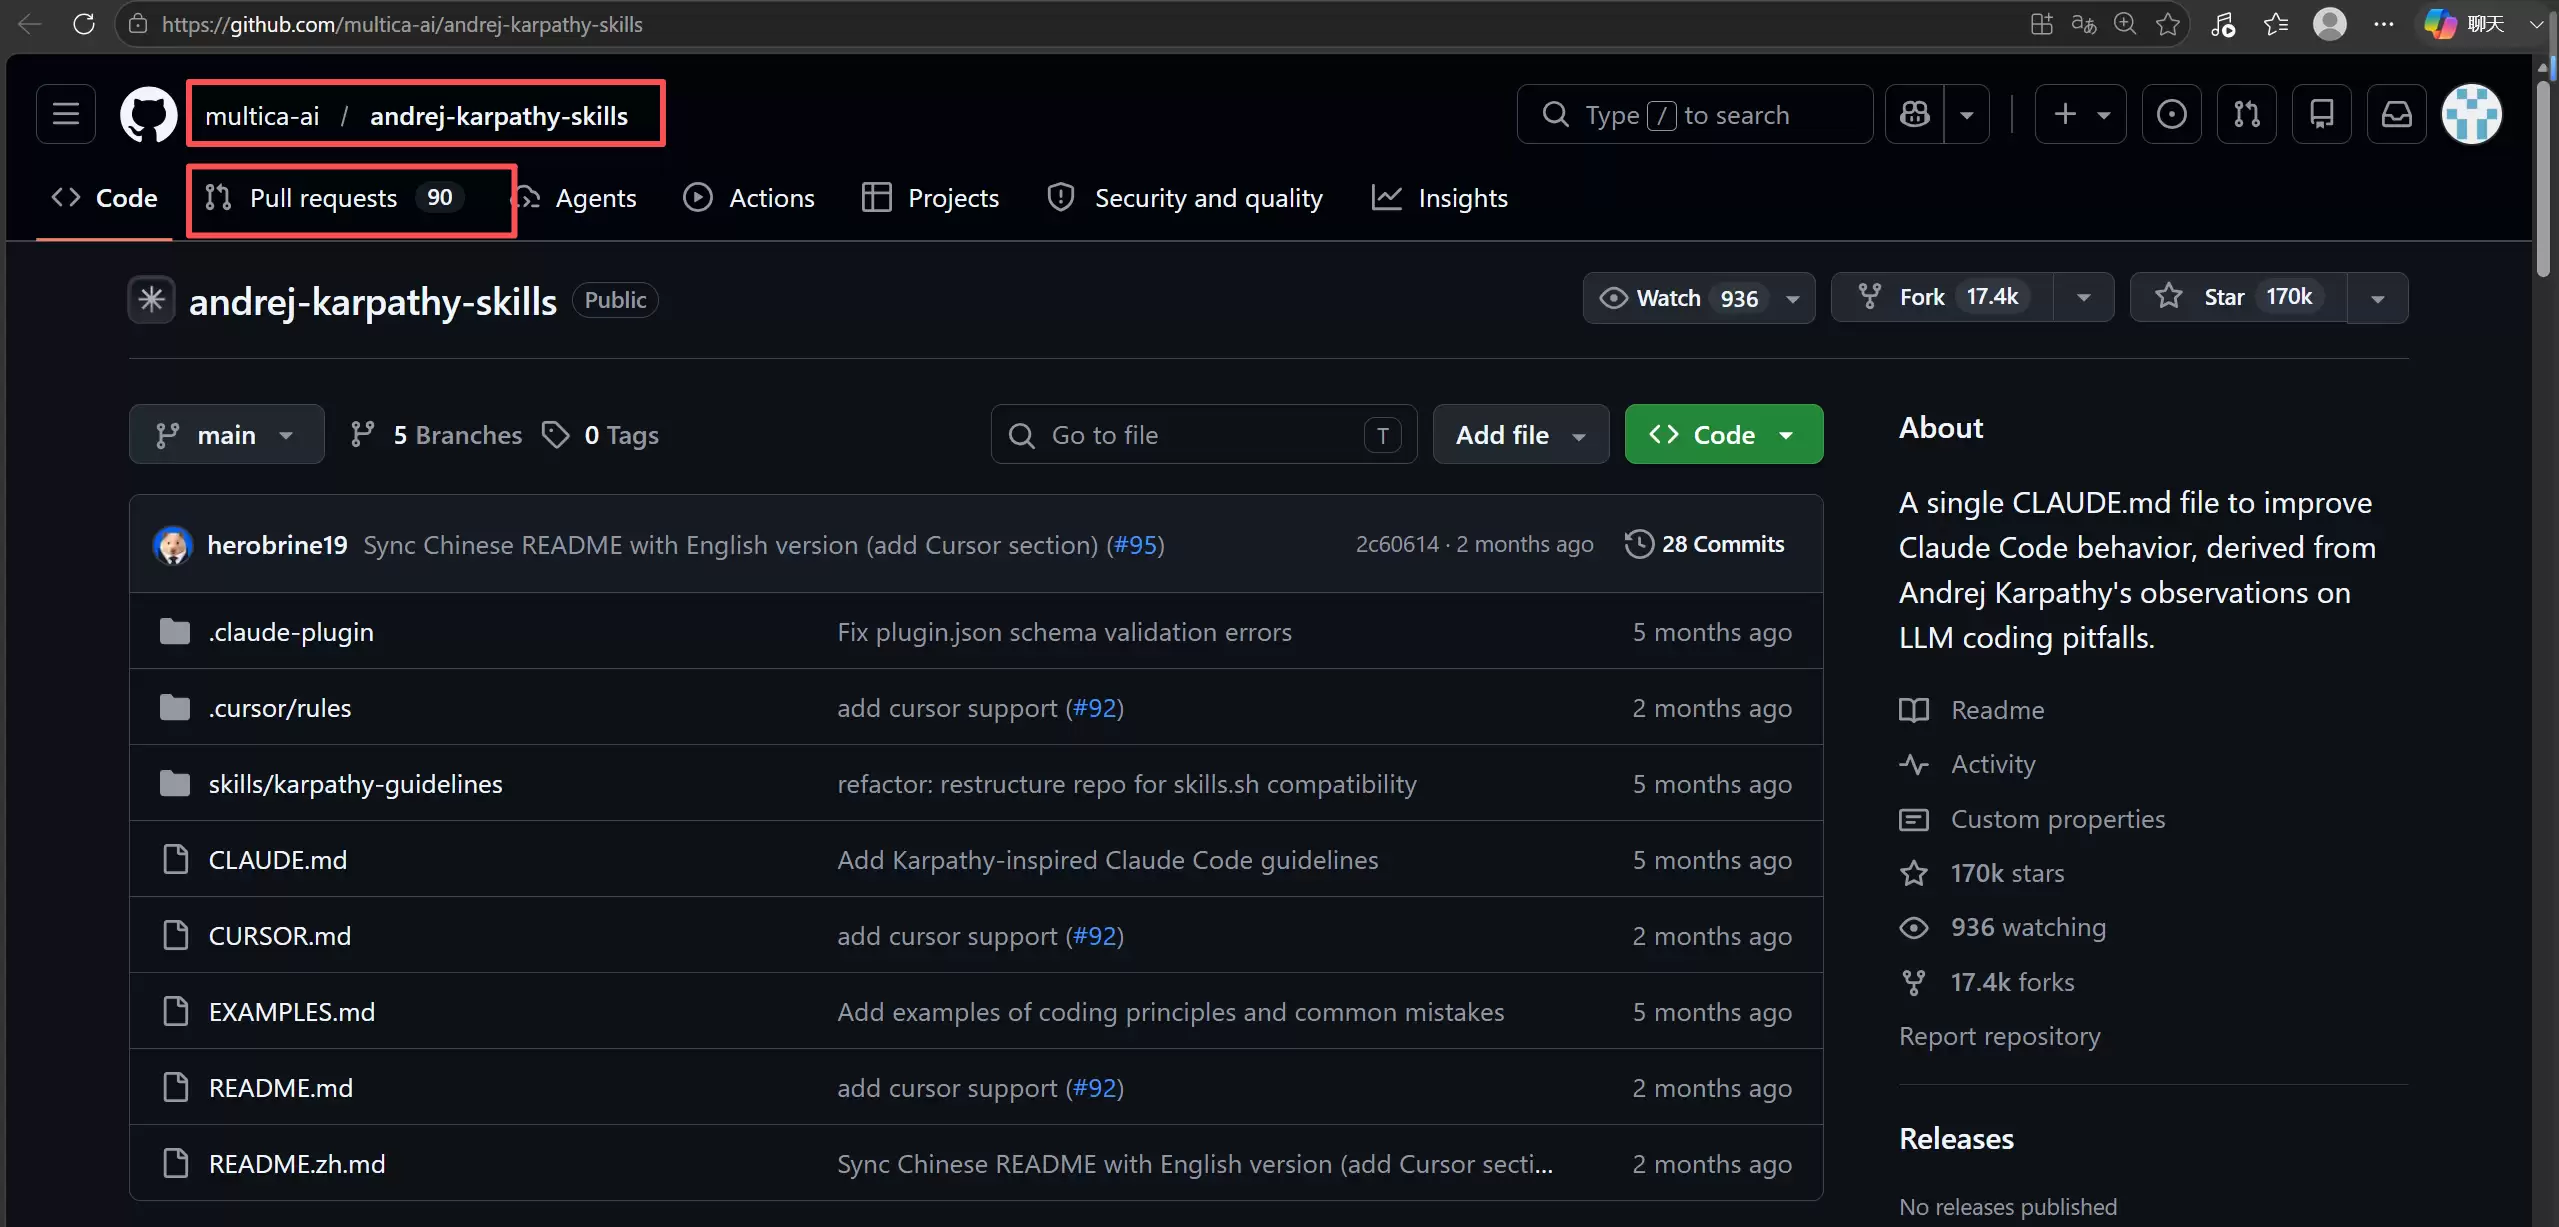Focus the Type / to search box
Image resolution: width=2559 pixels, height=1227 pixels.
[1695, 114]
